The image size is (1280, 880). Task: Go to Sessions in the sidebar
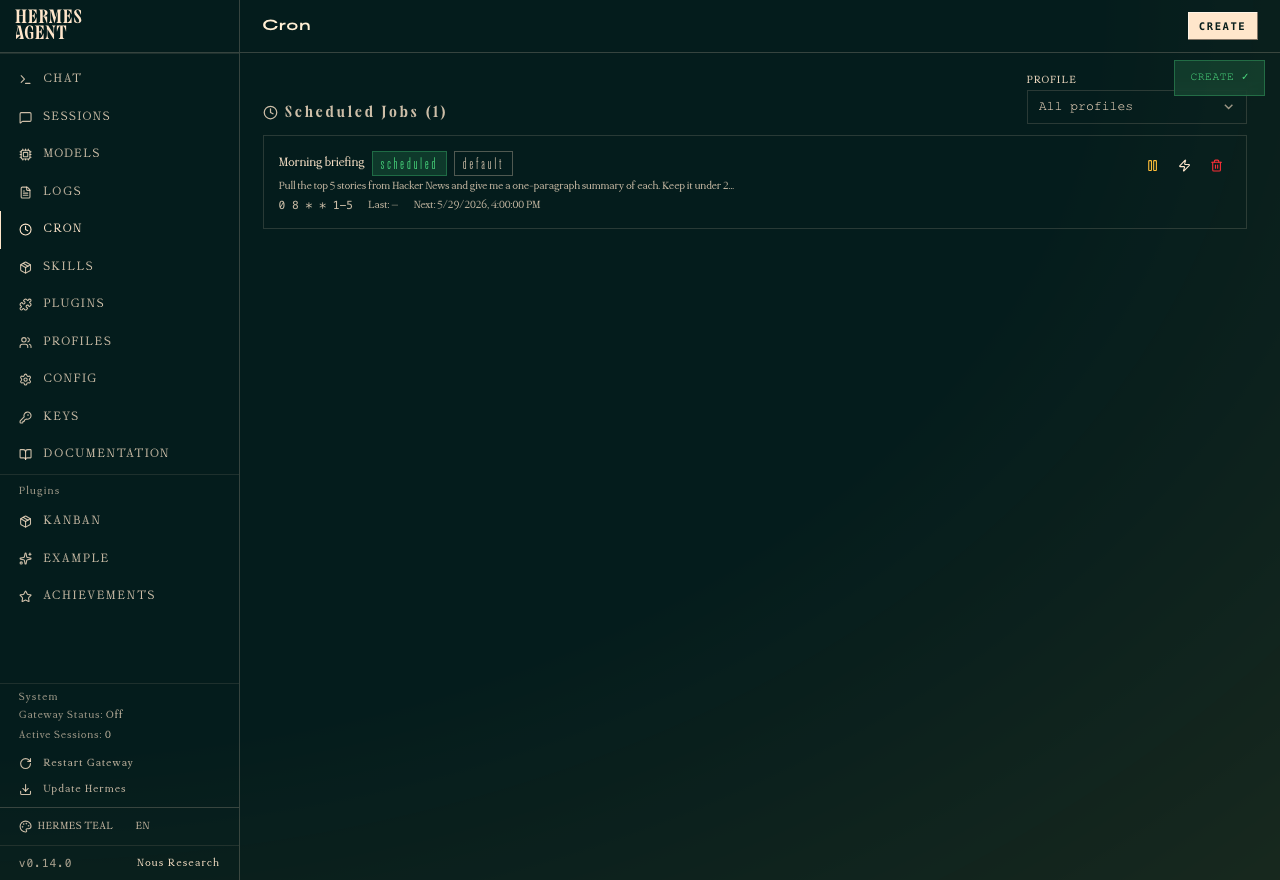click(x=119, y=116)
